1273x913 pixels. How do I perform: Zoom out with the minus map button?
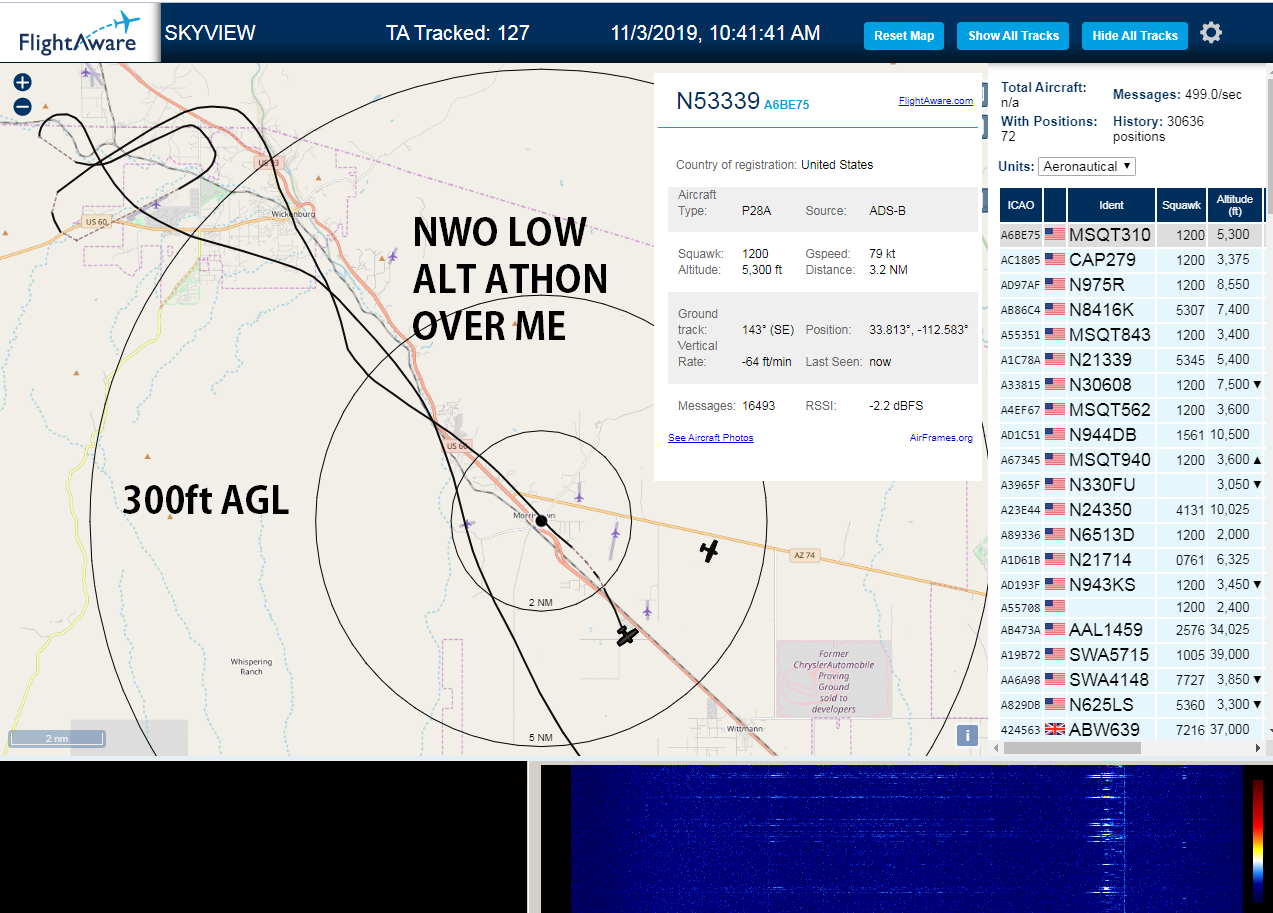pos(23,107)
